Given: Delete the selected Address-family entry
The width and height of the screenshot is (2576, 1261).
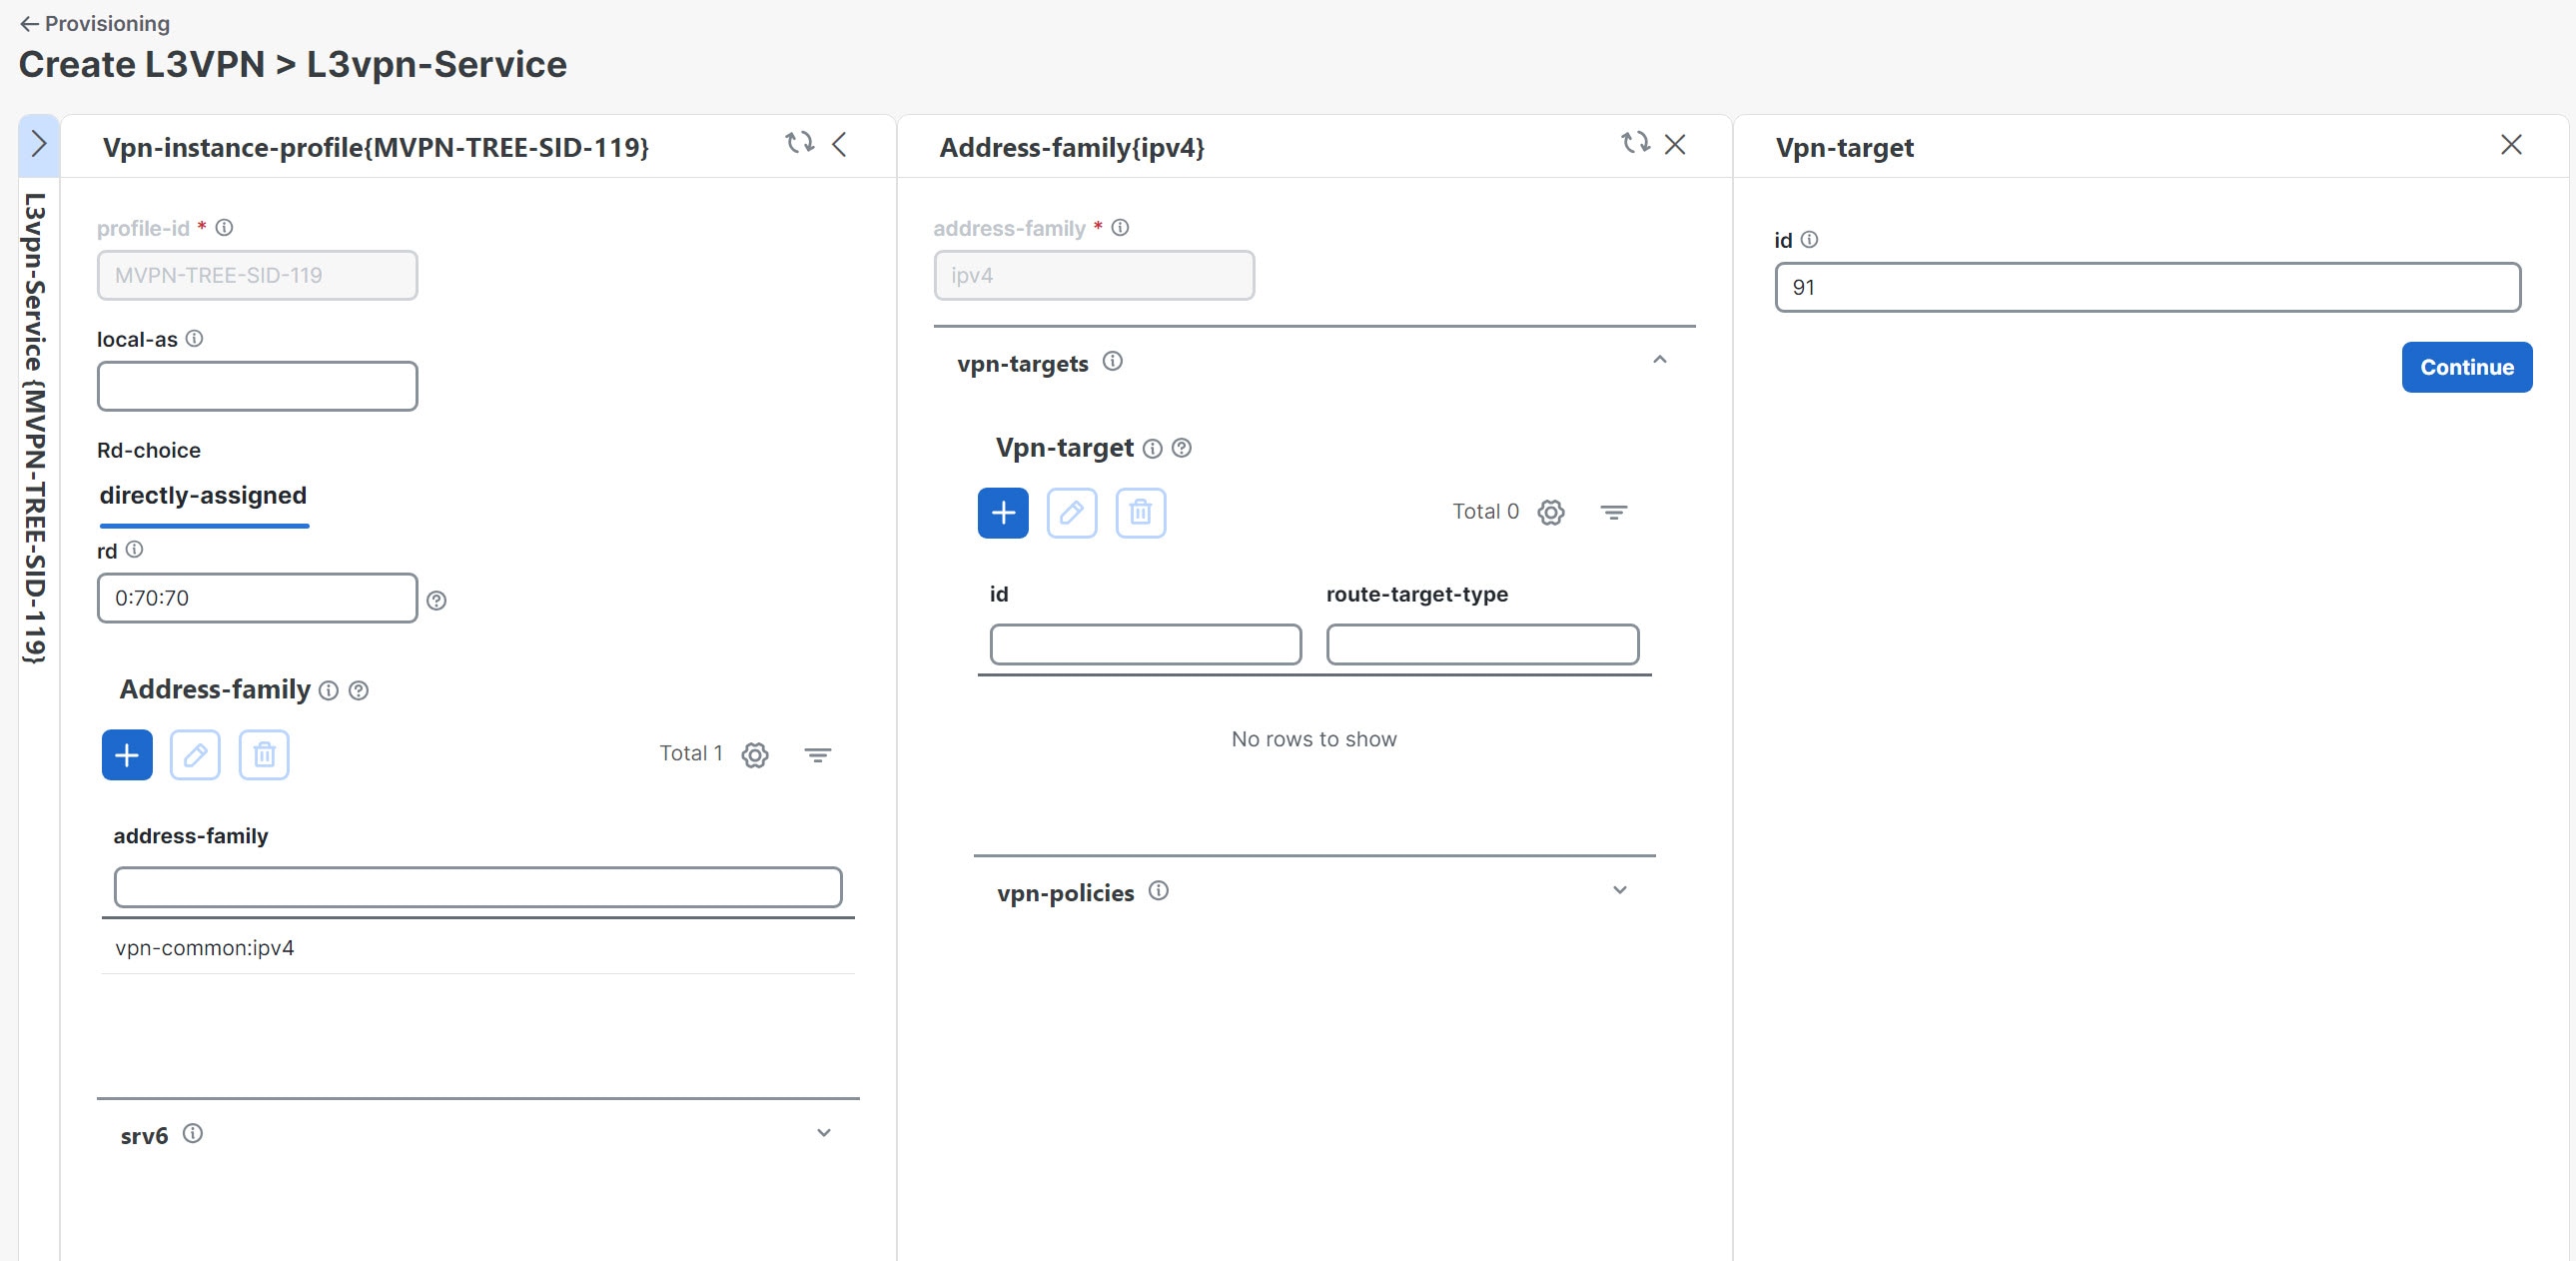Looking at the screenshot, I should click(x=263, y=755).
